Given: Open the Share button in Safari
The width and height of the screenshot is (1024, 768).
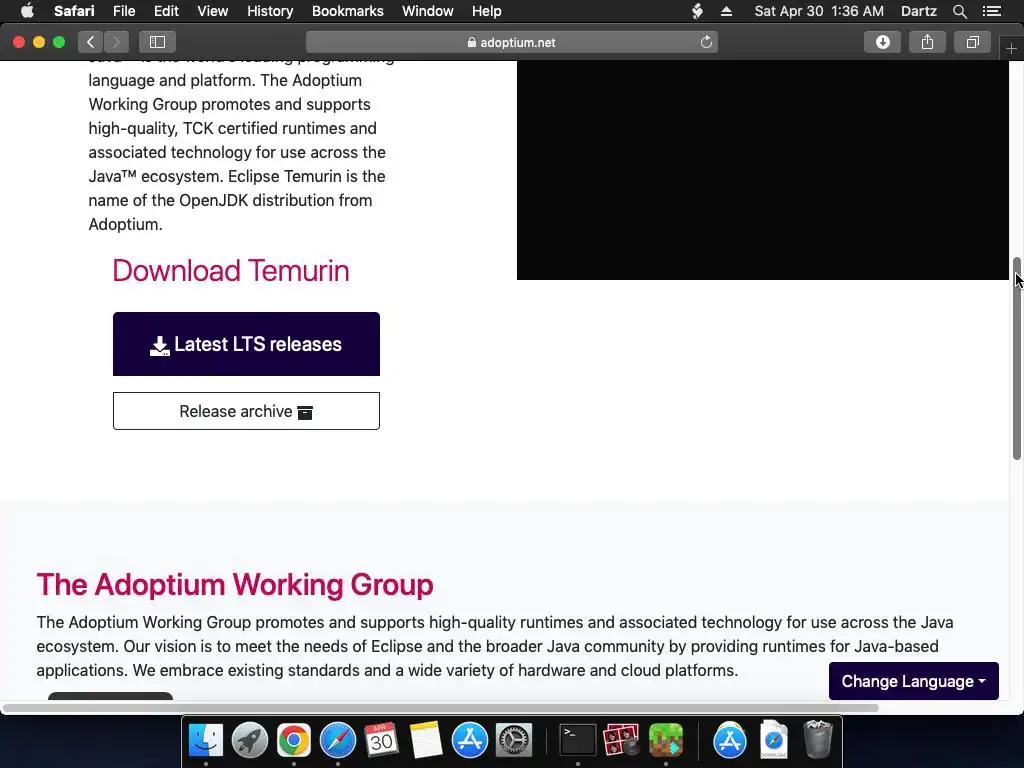Looking at the screenshot, I should click(927, 42).
